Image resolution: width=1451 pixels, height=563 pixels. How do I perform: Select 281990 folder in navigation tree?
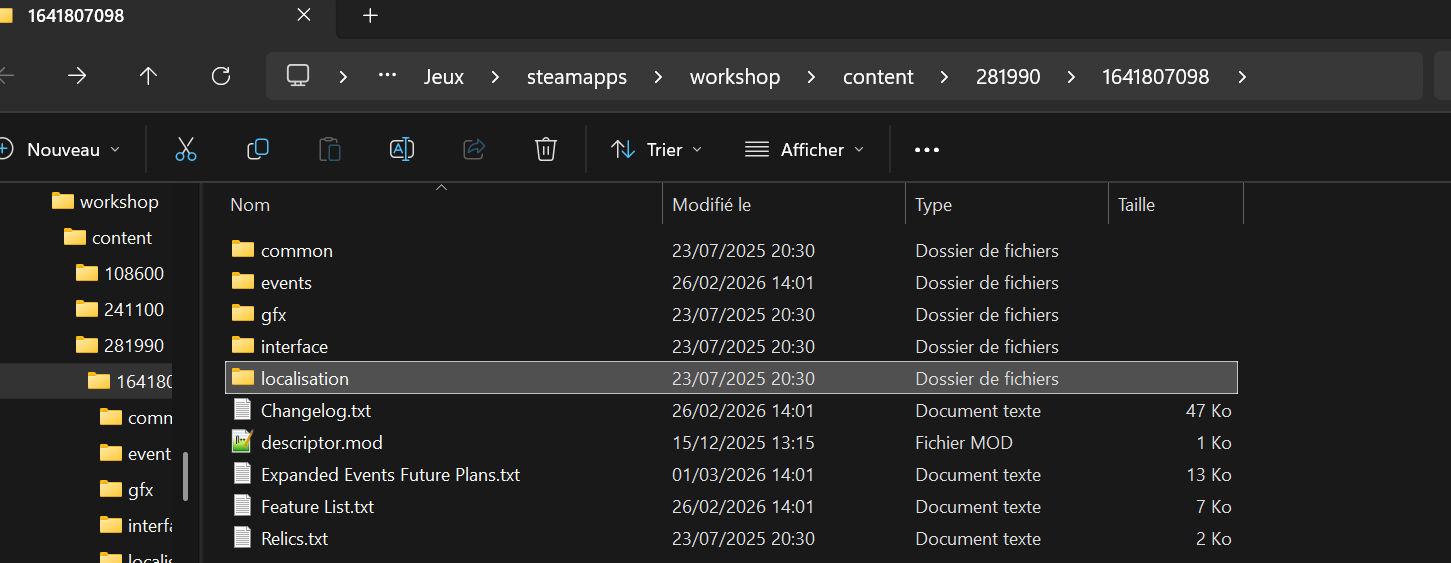click(x=120, y=345)
